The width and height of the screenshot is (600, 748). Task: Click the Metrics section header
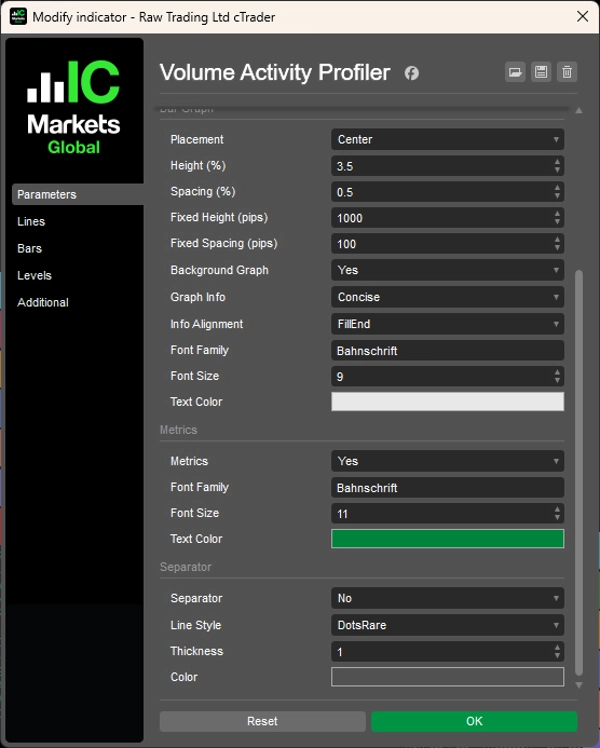pos(178,430)
